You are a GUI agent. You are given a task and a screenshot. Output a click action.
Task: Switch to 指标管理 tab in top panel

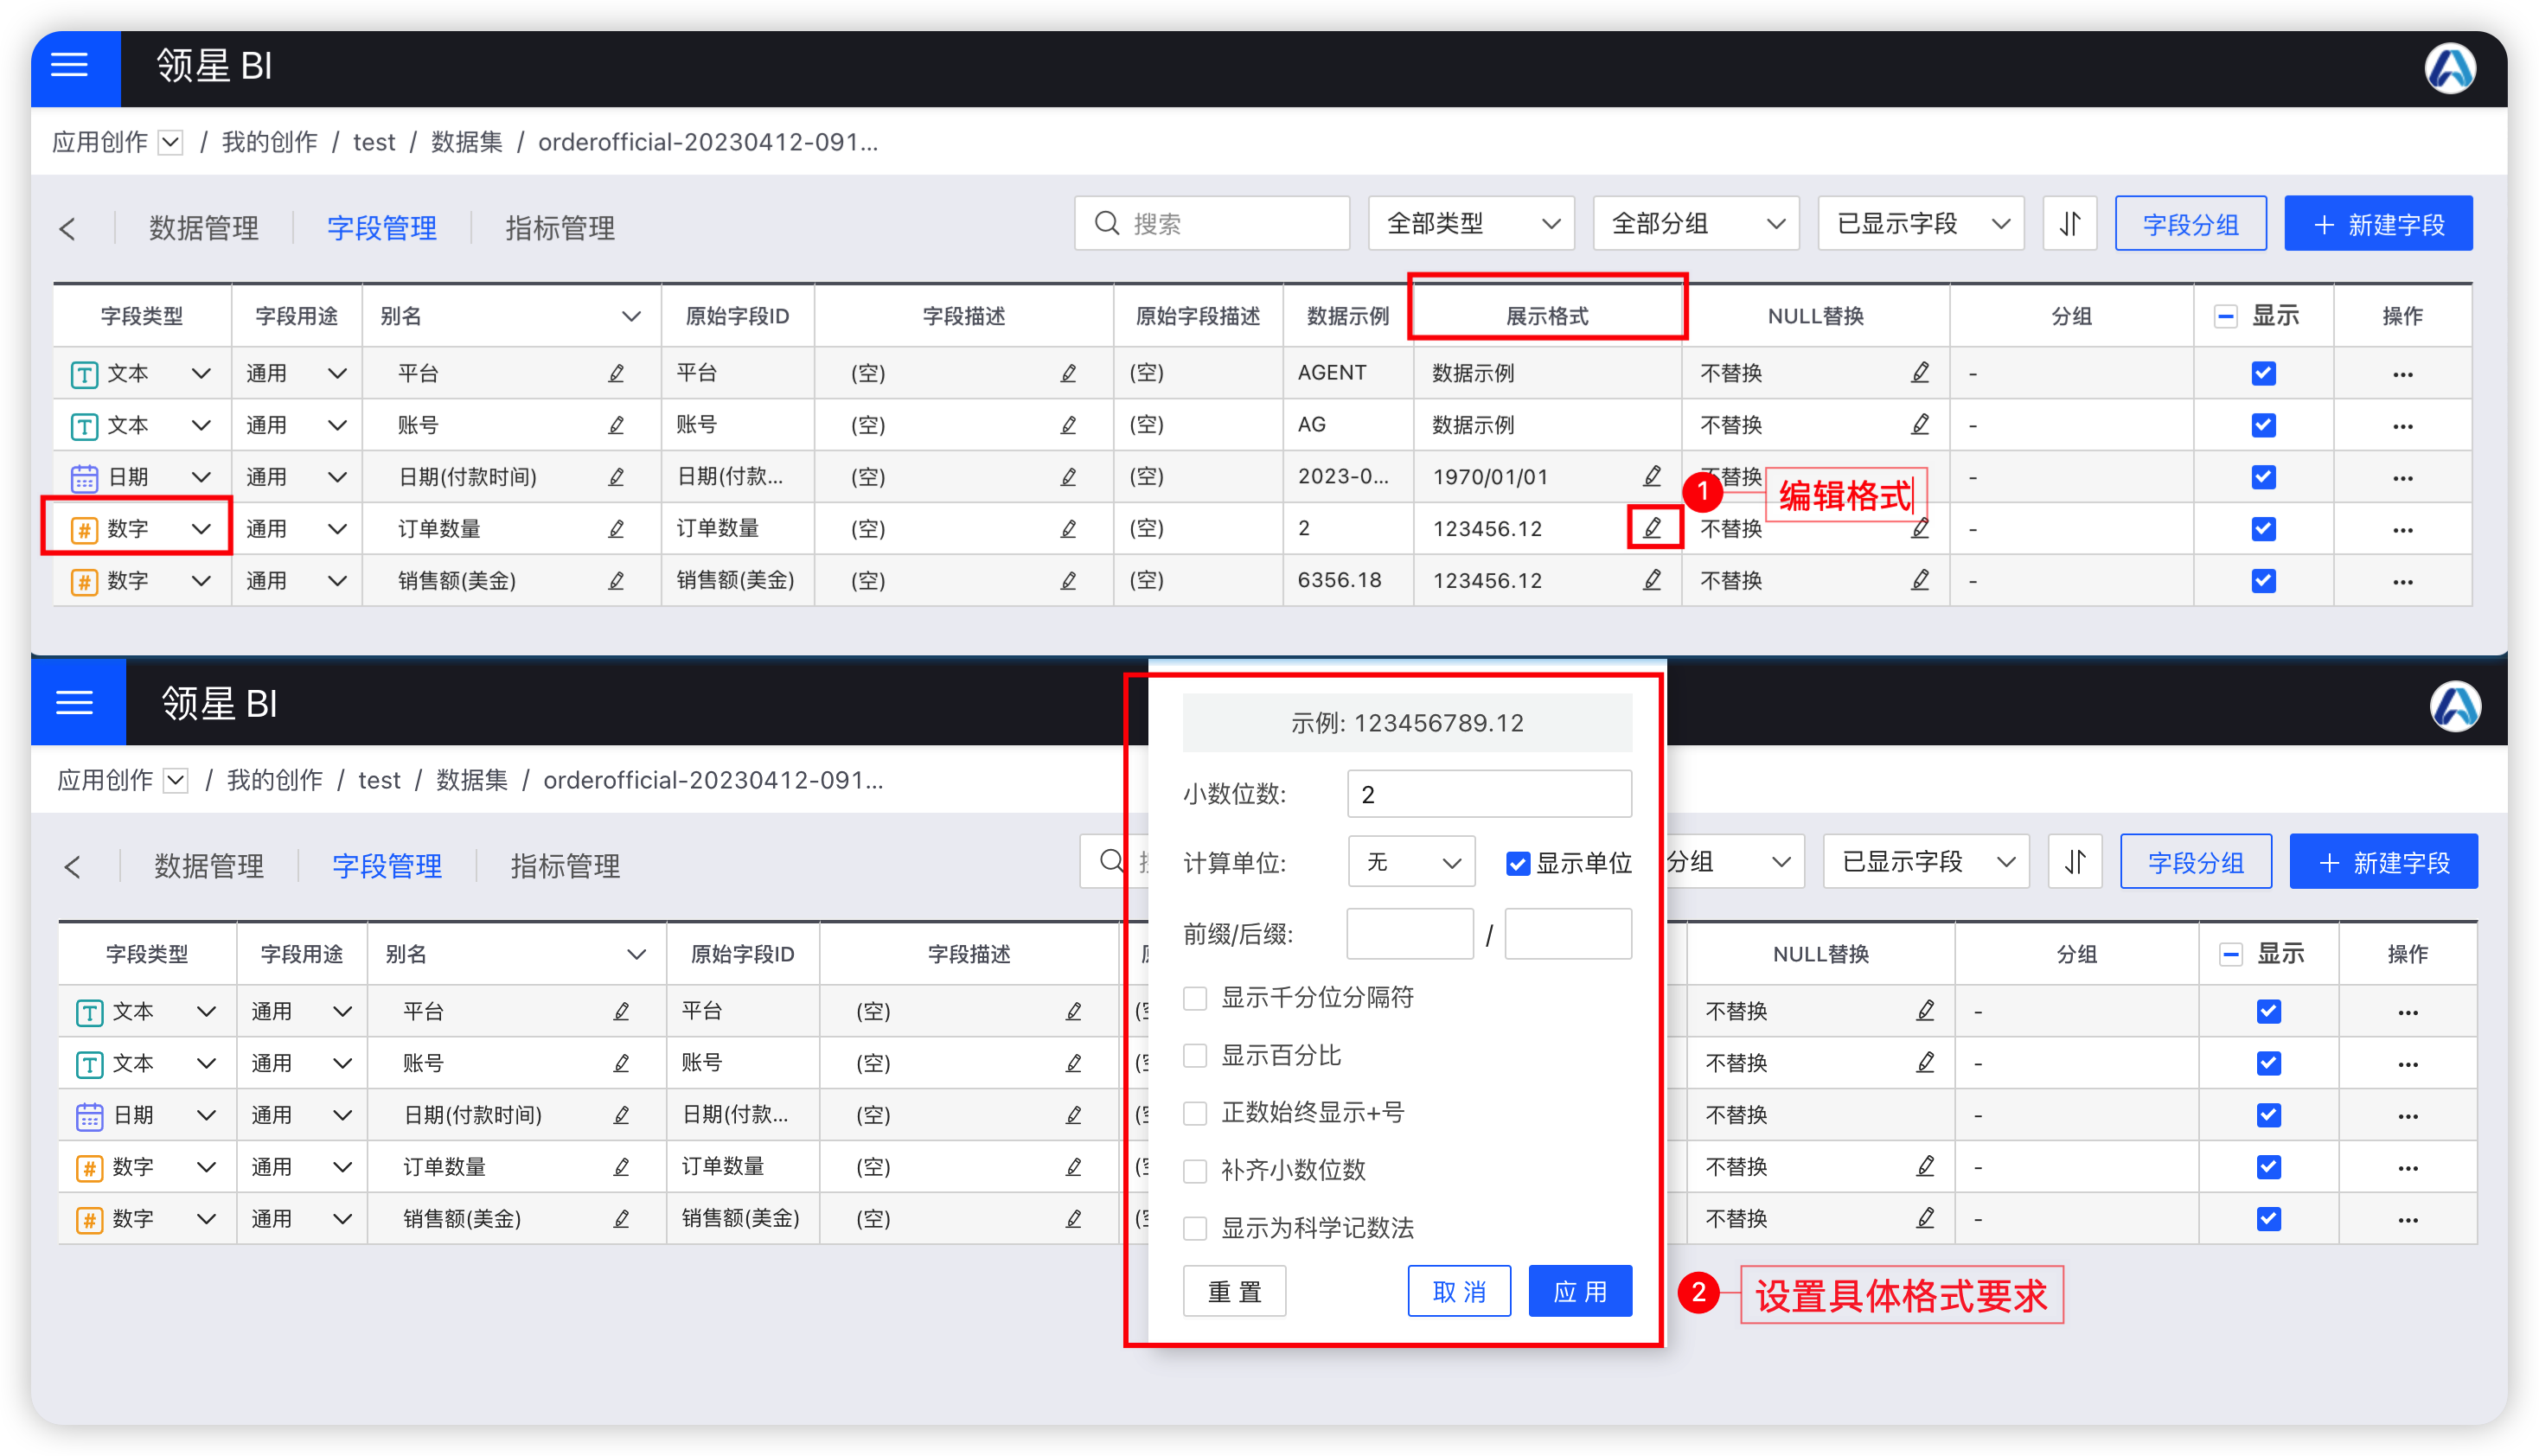(x=560, y=228)
